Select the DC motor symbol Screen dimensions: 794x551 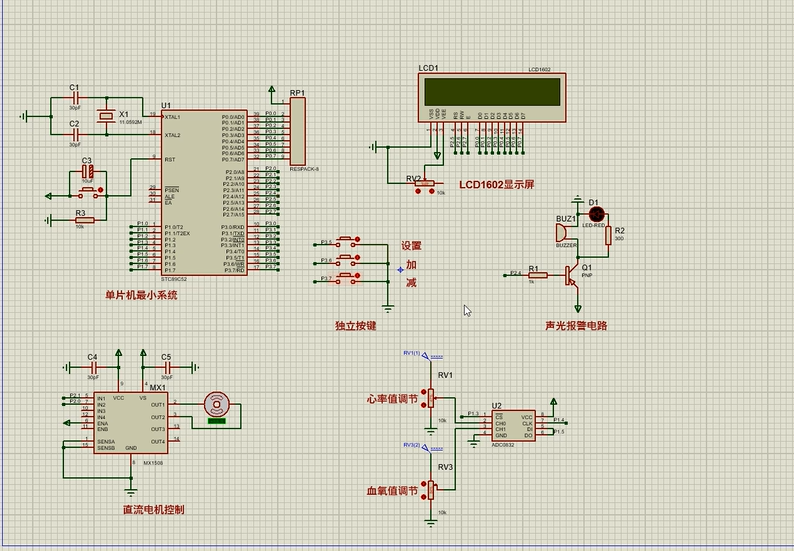(x=215, y=405)
